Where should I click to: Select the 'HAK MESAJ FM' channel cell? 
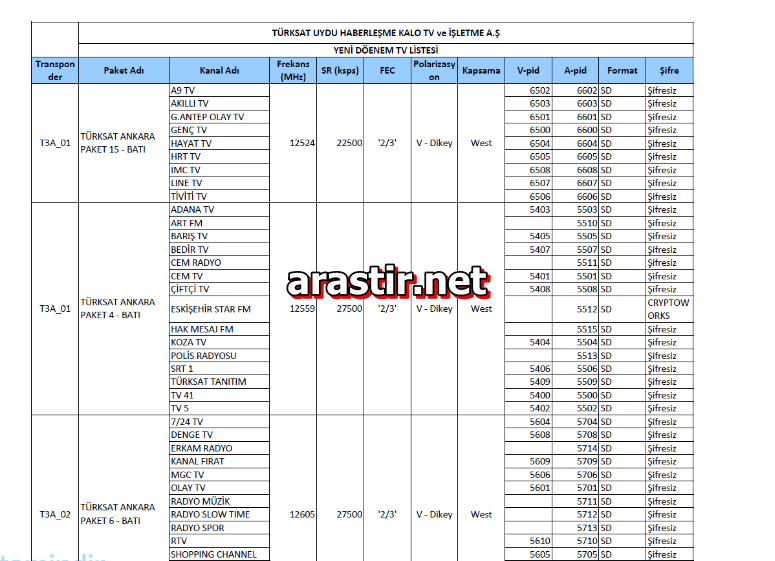pyautogui.click(x=219, y=329)
